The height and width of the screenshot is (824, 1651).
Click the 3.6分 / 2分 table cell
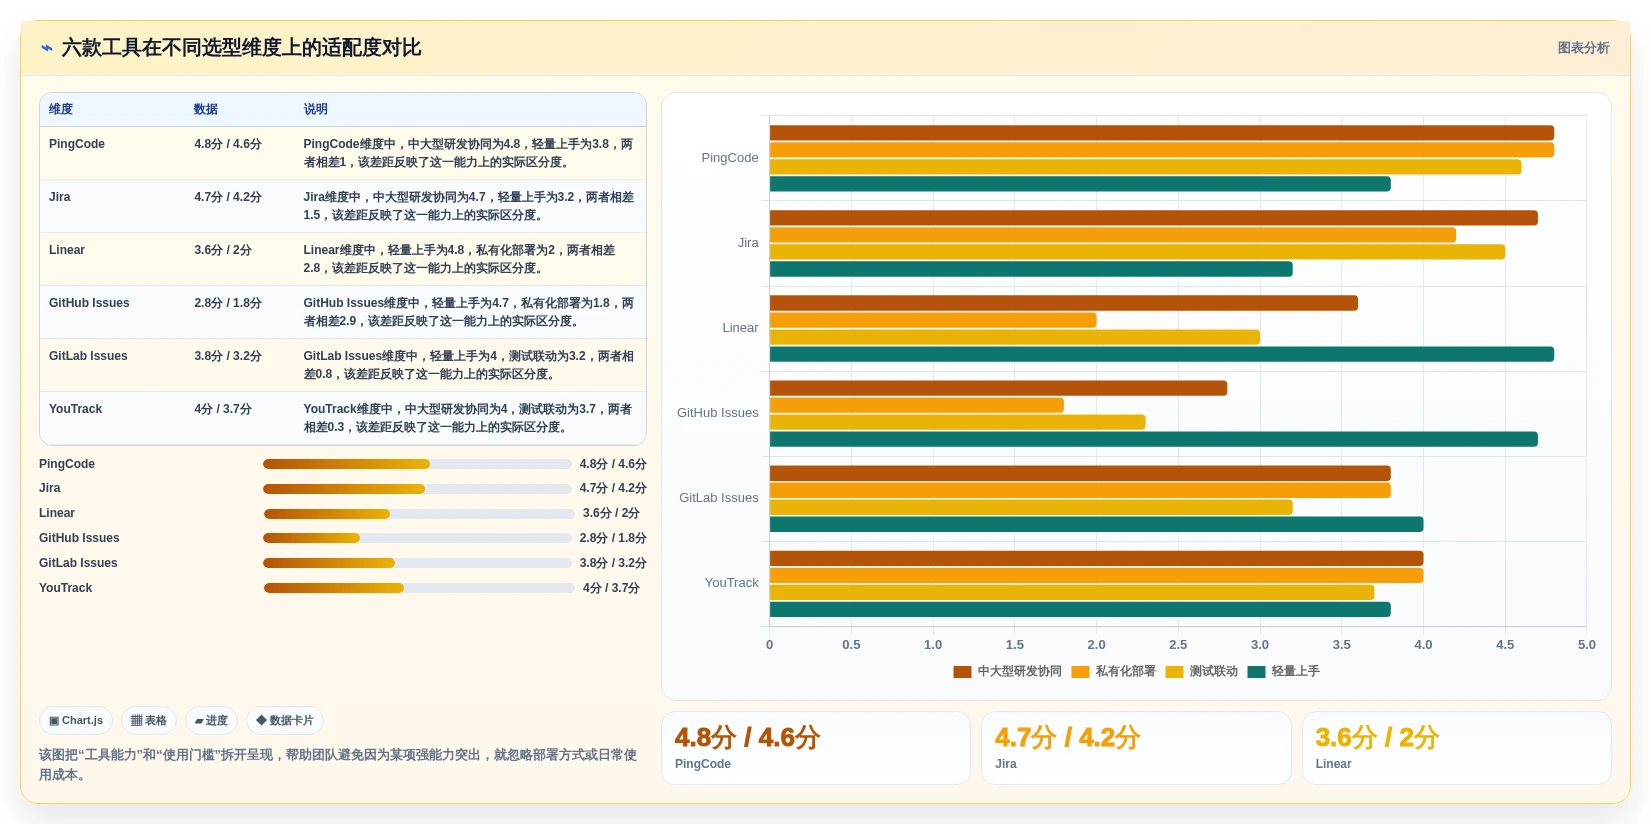point(223,250)
